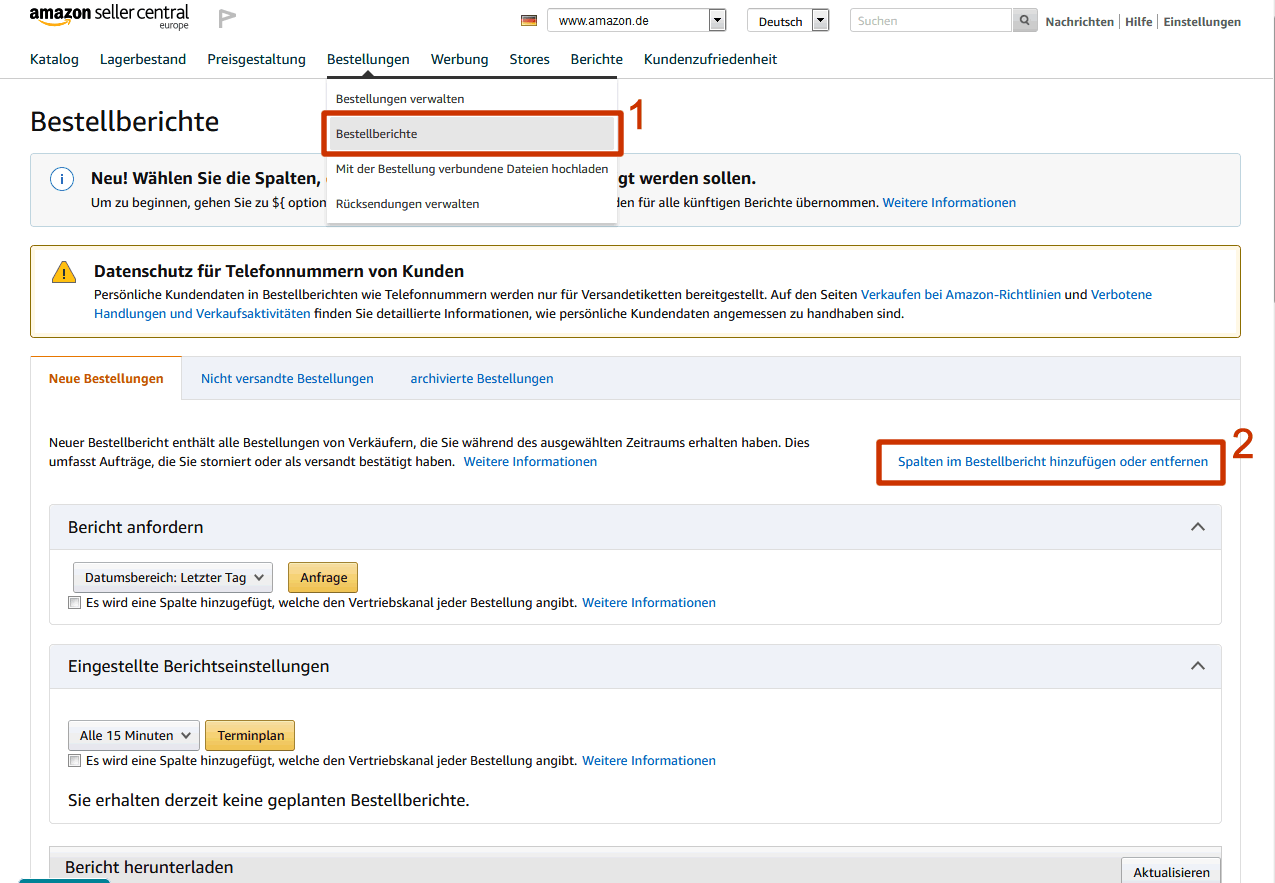
Task: Enable Vertriebskanal column checkbox under Berichtseinstellungen
Action: [x=74, y=761]
